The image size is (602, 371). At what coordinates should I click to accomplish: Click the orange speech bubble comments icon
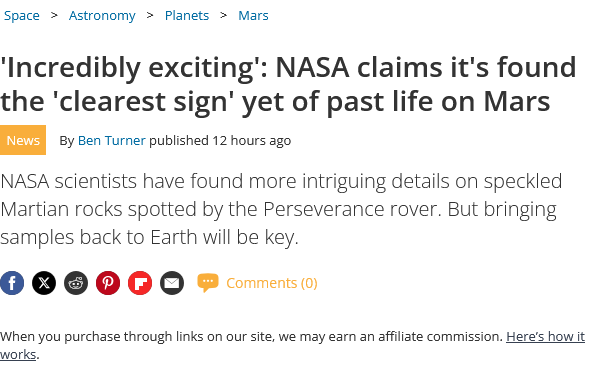pos(208,283)
